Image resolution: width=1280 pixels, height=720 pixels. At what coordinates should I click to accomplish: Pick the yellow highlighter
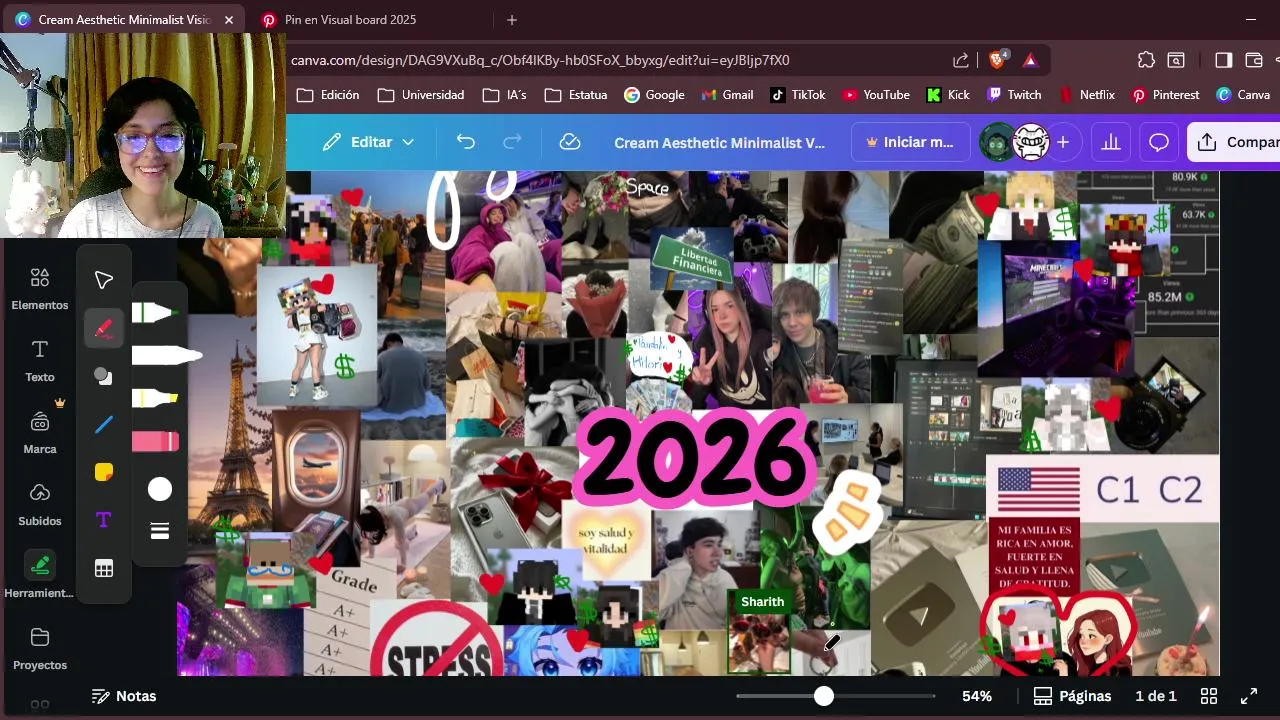point(156,398)
